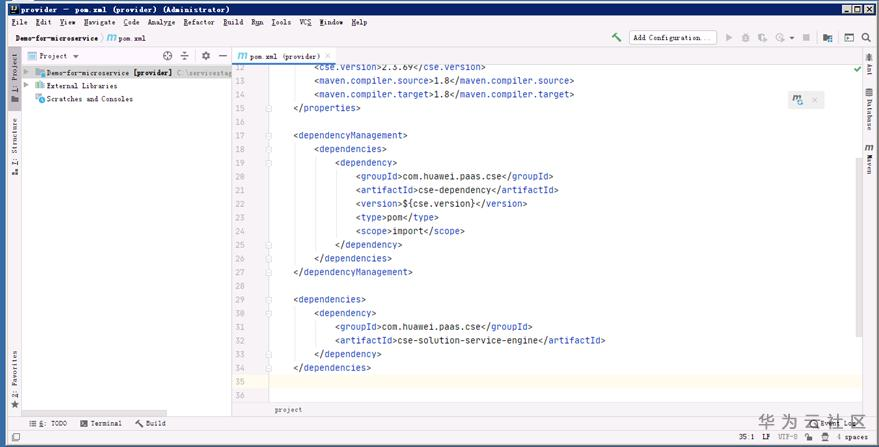Change file encoding via UTF-8 indicator
The image size is (879, 447).
click(788, 437)
